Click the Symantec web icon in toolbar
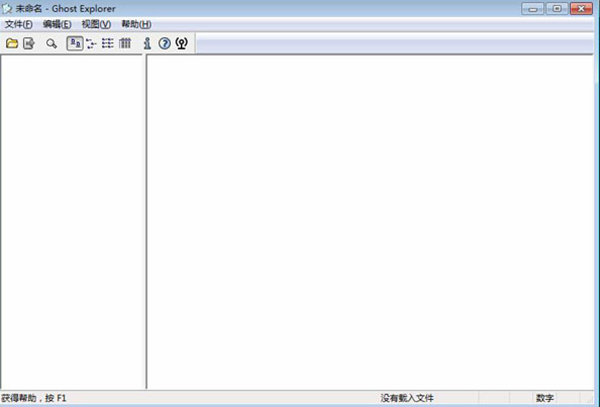 pos(182,44)
